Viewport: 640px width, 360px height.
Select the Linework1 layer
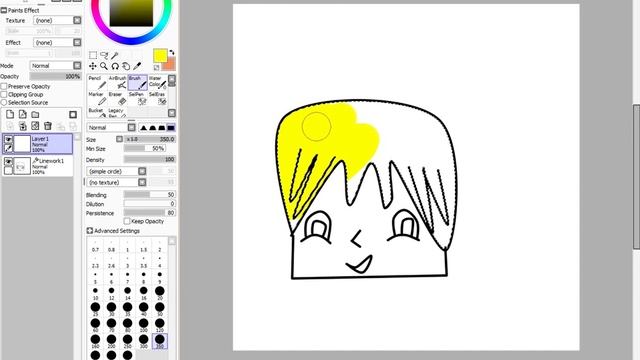(38, 166)
